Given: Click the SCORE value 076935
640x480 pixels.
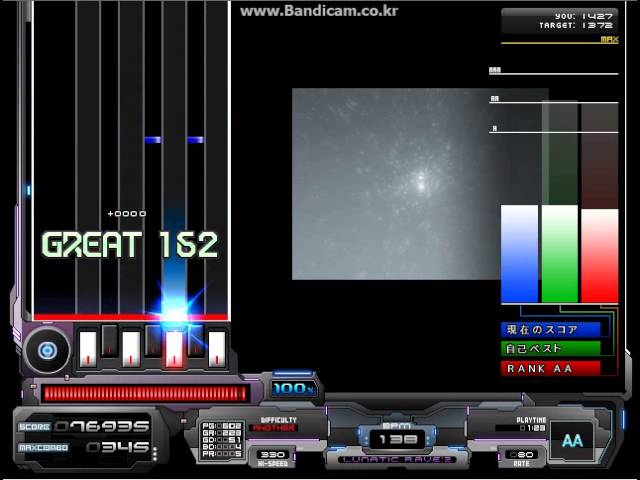Looking at the screenshot, I should (103, 427).
